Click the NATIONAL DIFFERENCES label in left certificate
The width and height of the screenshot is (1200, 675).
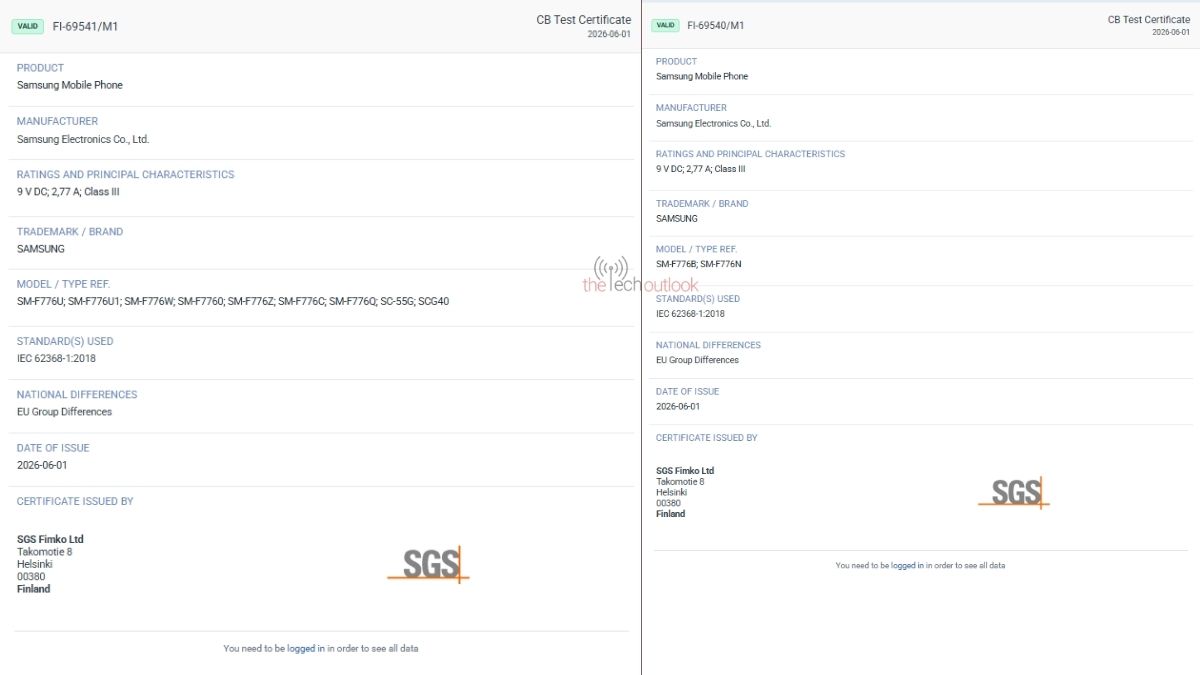point(77,395)
